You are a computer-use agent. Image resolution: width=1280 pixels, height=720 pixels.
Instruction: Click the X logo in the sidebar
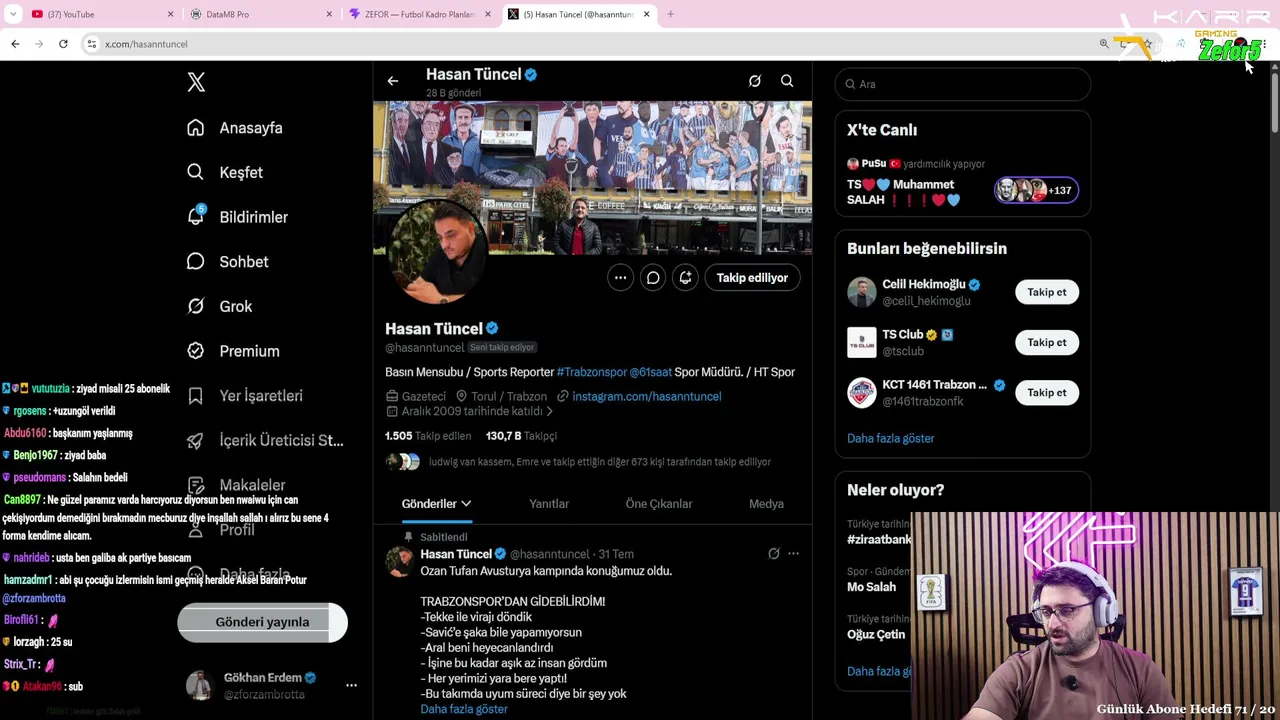pyautogui.click(x=196, y=83)
